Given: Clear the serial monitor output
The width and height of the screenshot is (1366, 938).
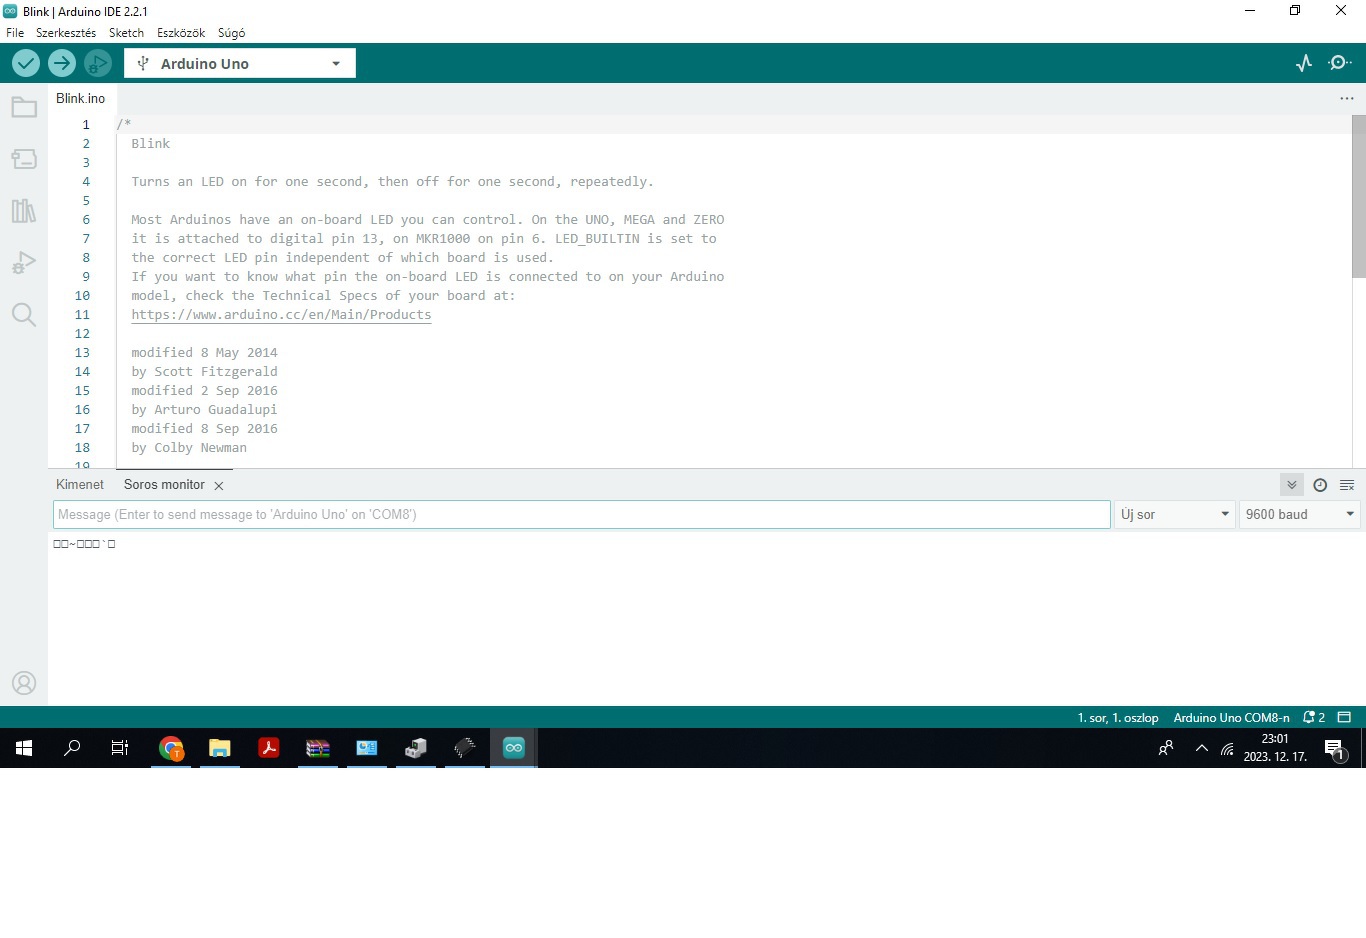Looking at the screenshot, I should click(x=1347, y=485).
